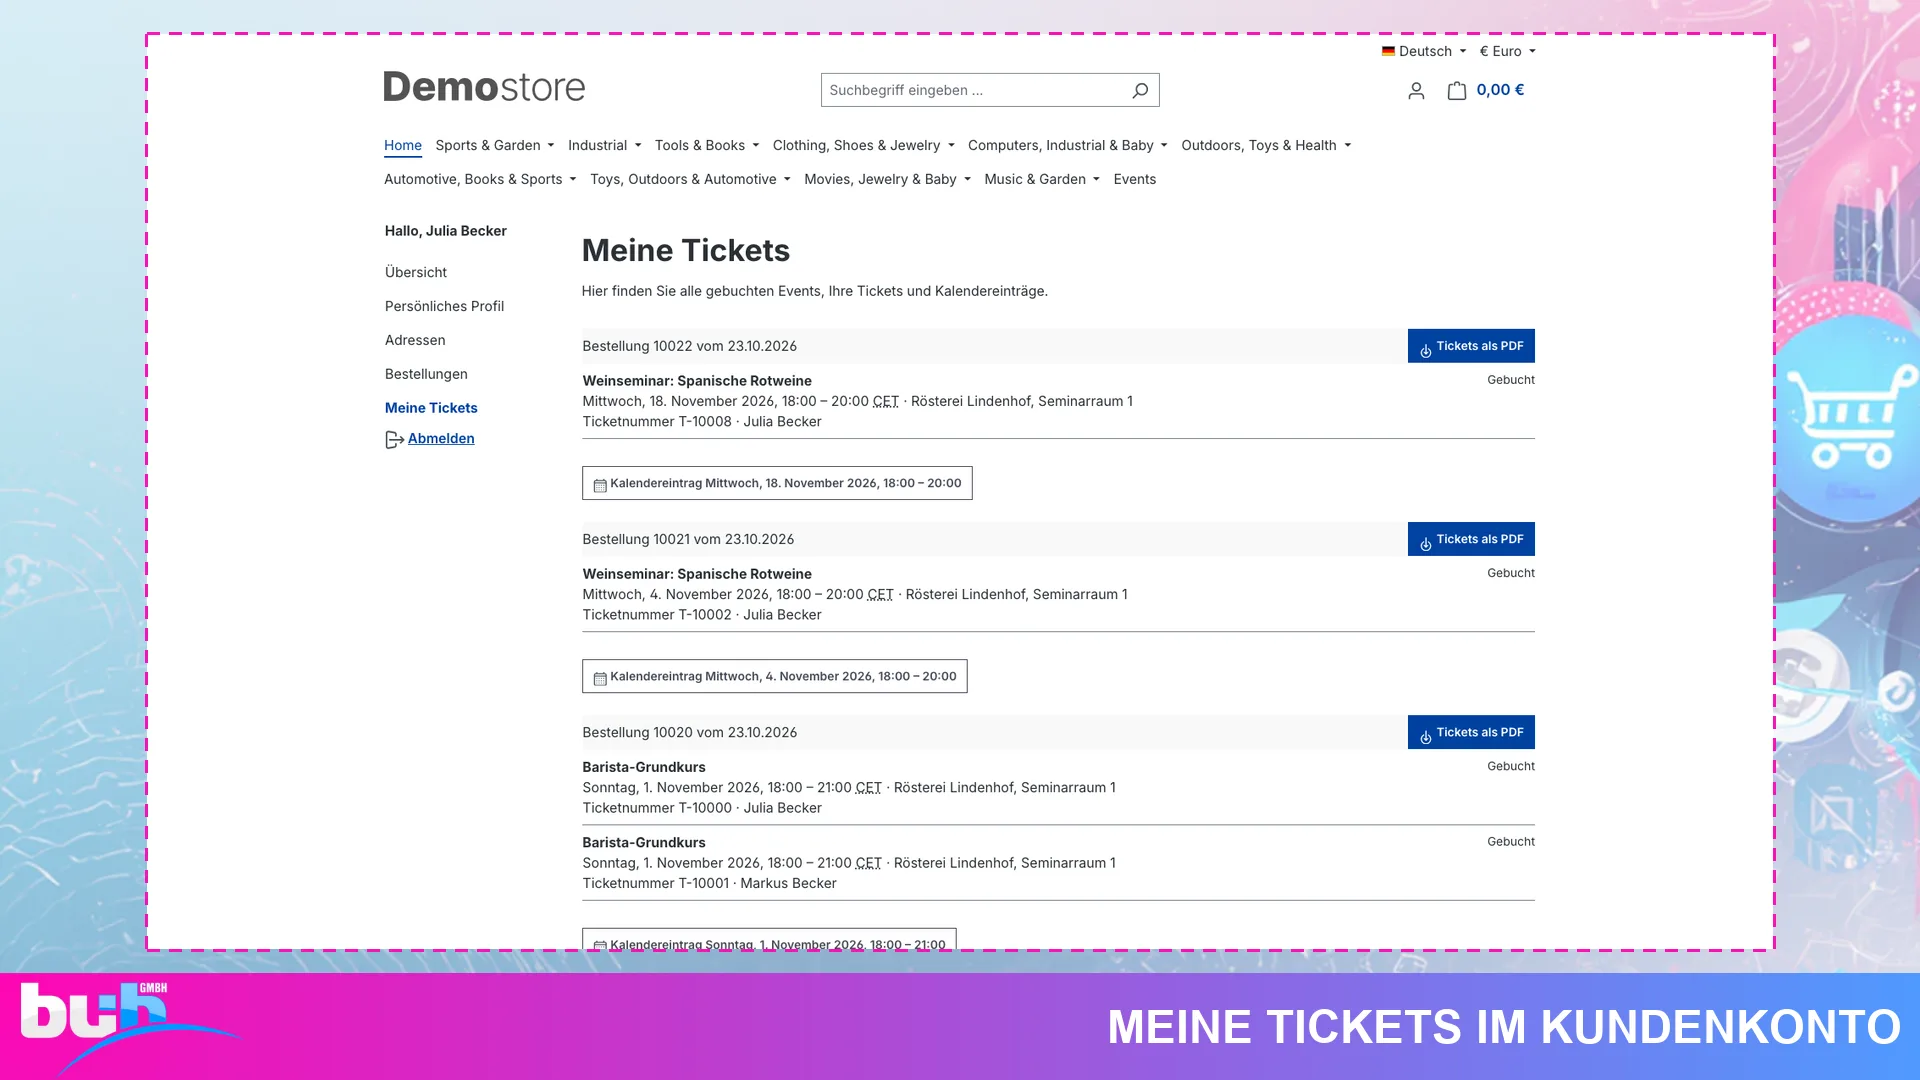The height and width of the screenshot is (1080, 1920).
Task: Open Persönliches Profil in sidebar
Action: click(x=444, y=306)
